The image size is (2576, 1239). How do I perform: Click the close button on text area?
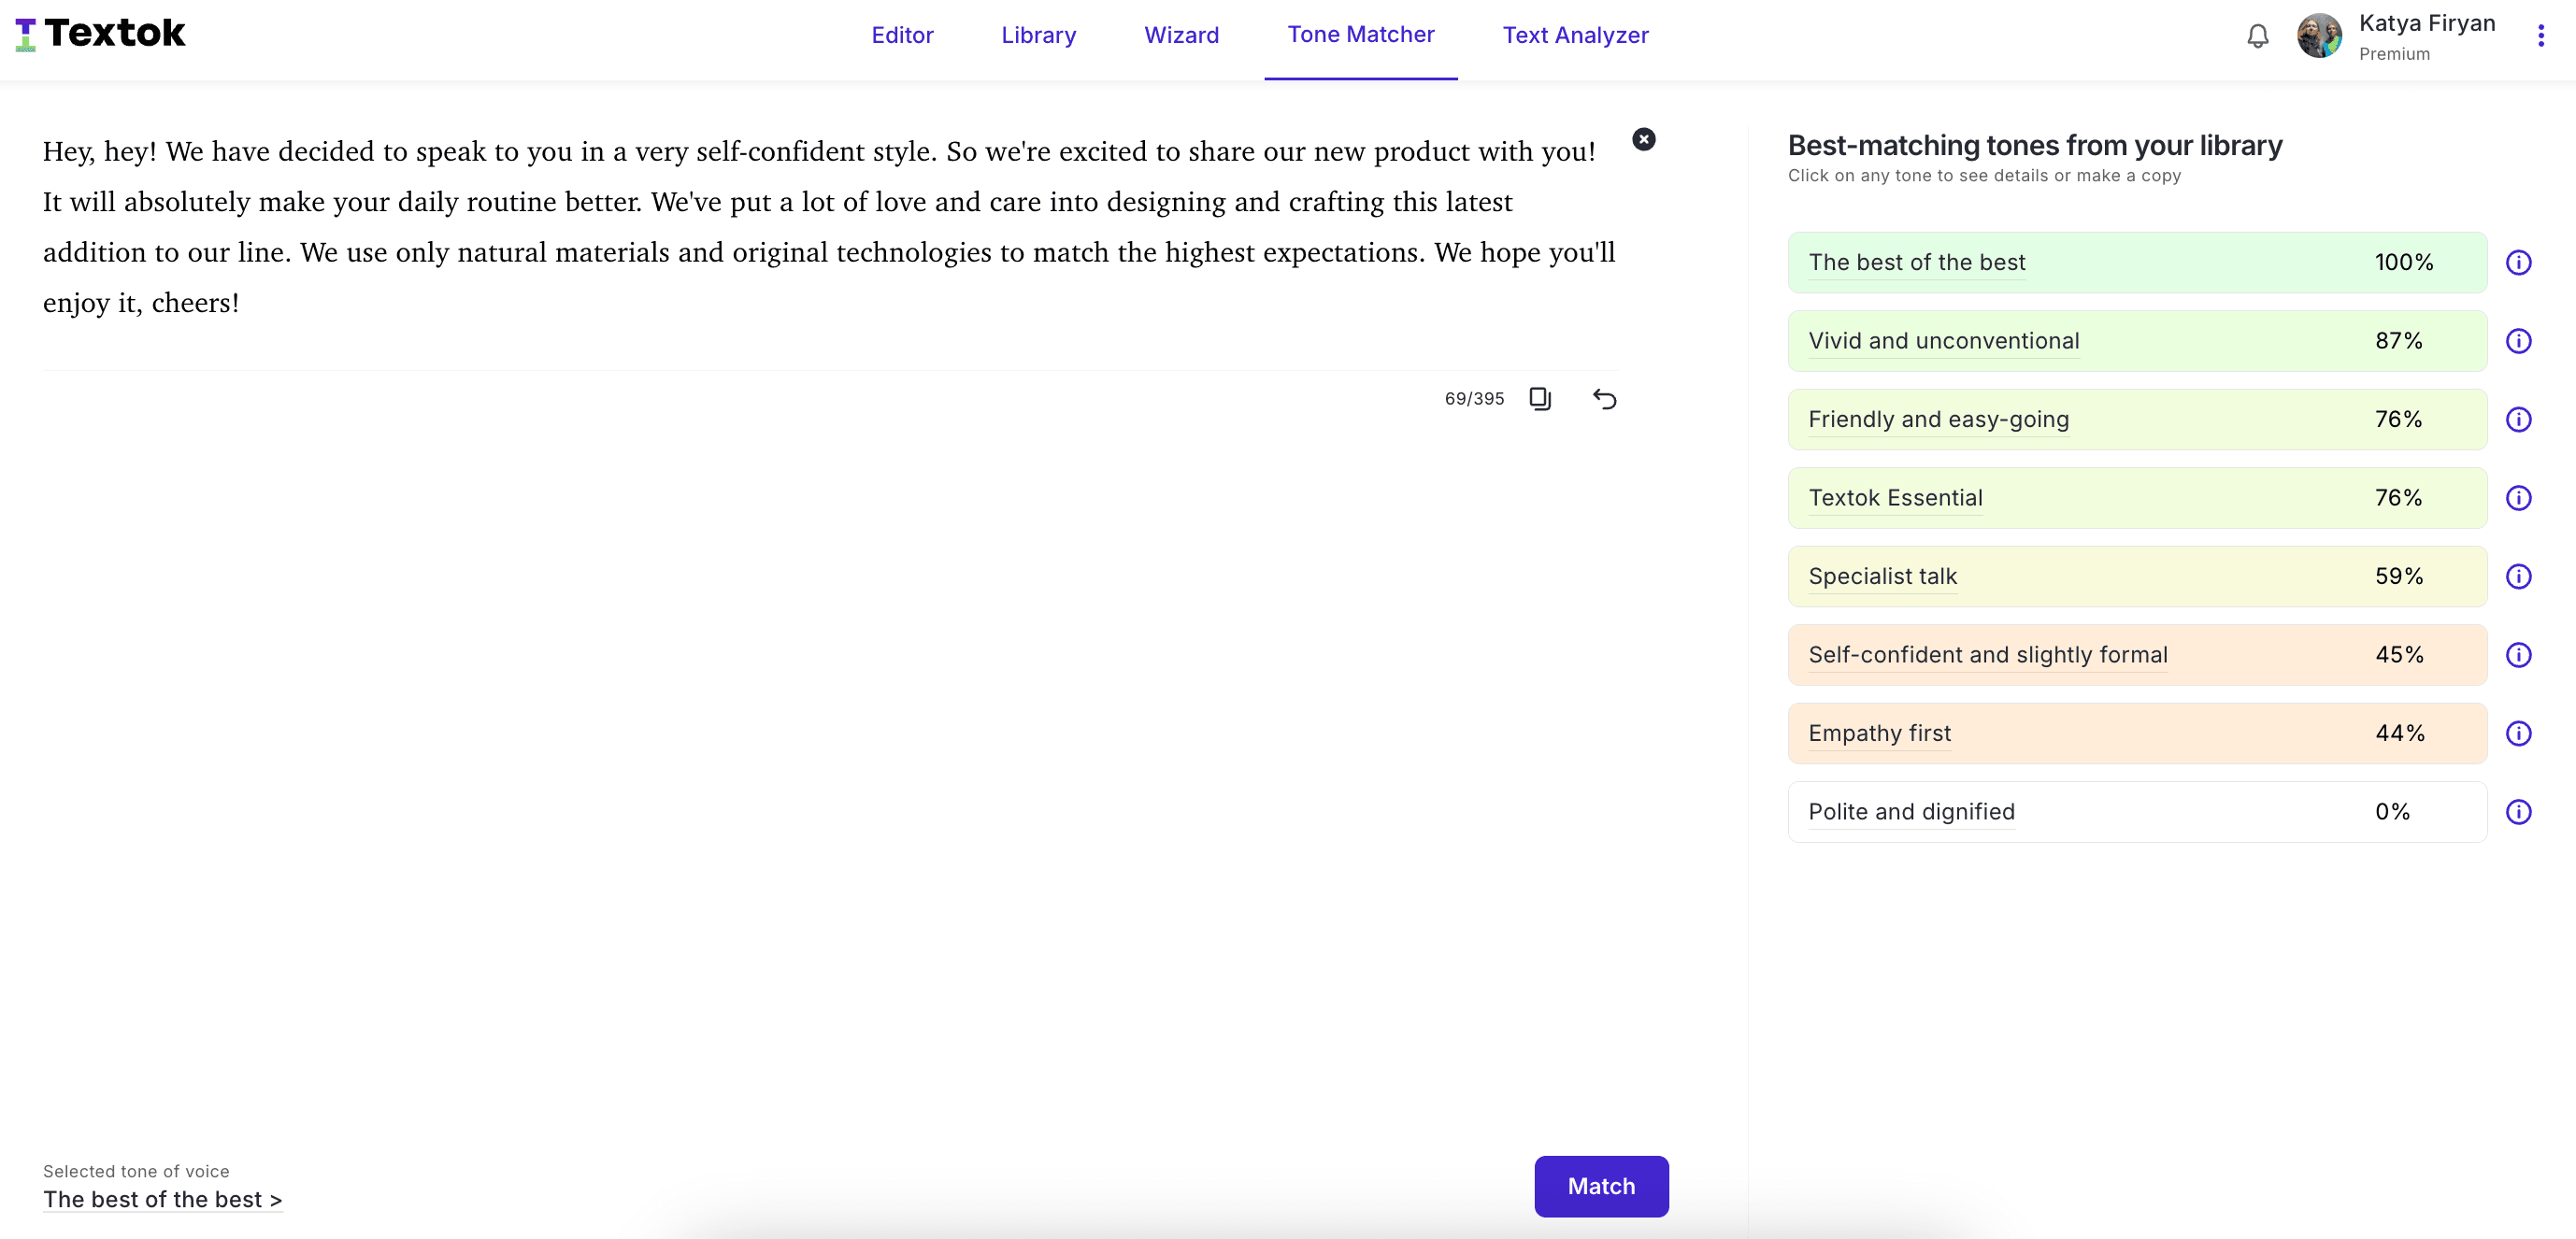point(1644,138)
